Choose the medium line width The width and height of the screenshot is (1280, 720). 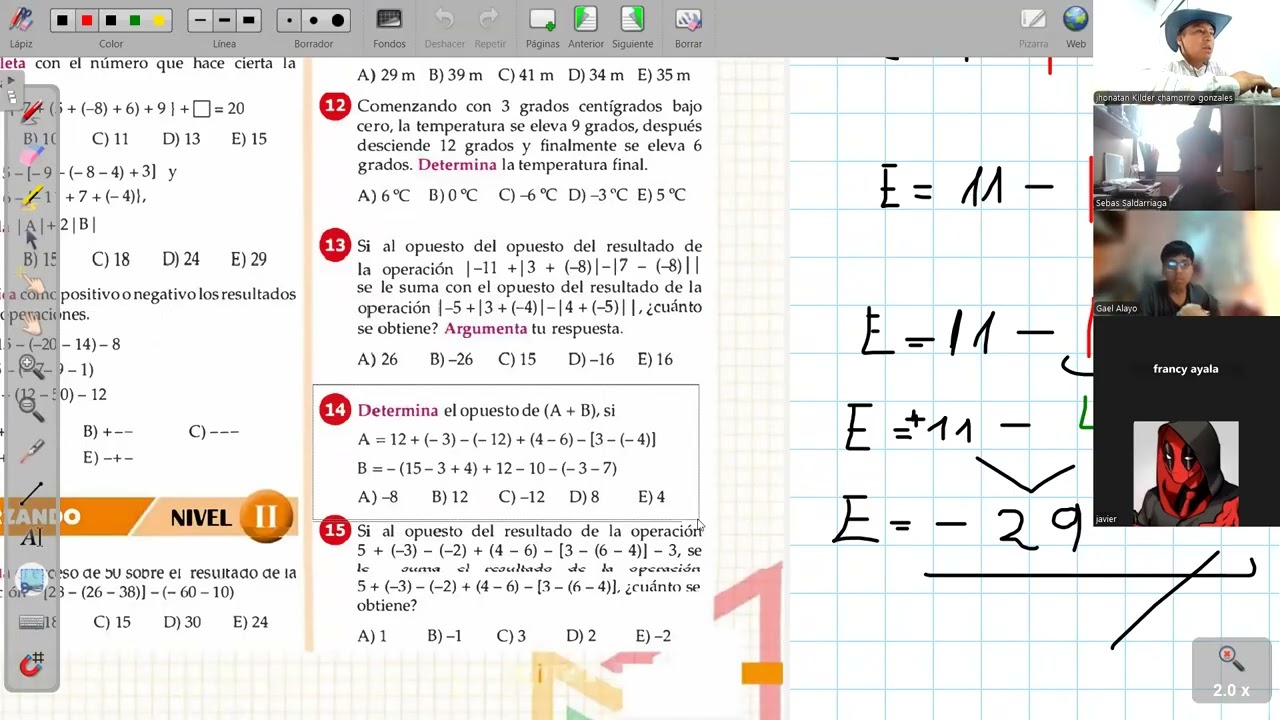[x=224, y=20]
